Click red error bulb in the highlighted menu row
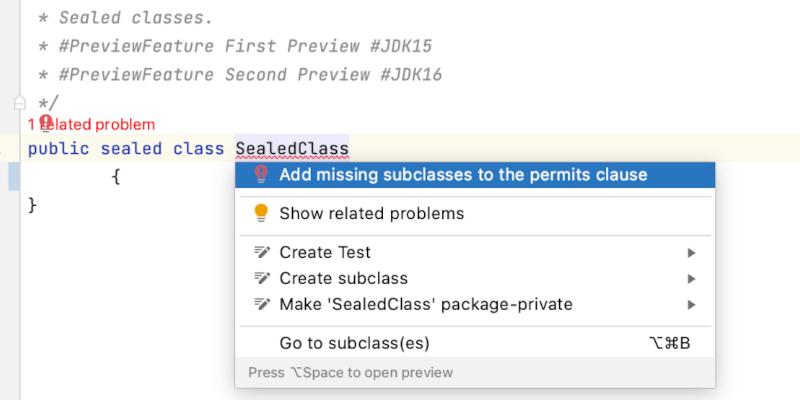This screenshot has width=800, height=400. click(x=261, y=174)
